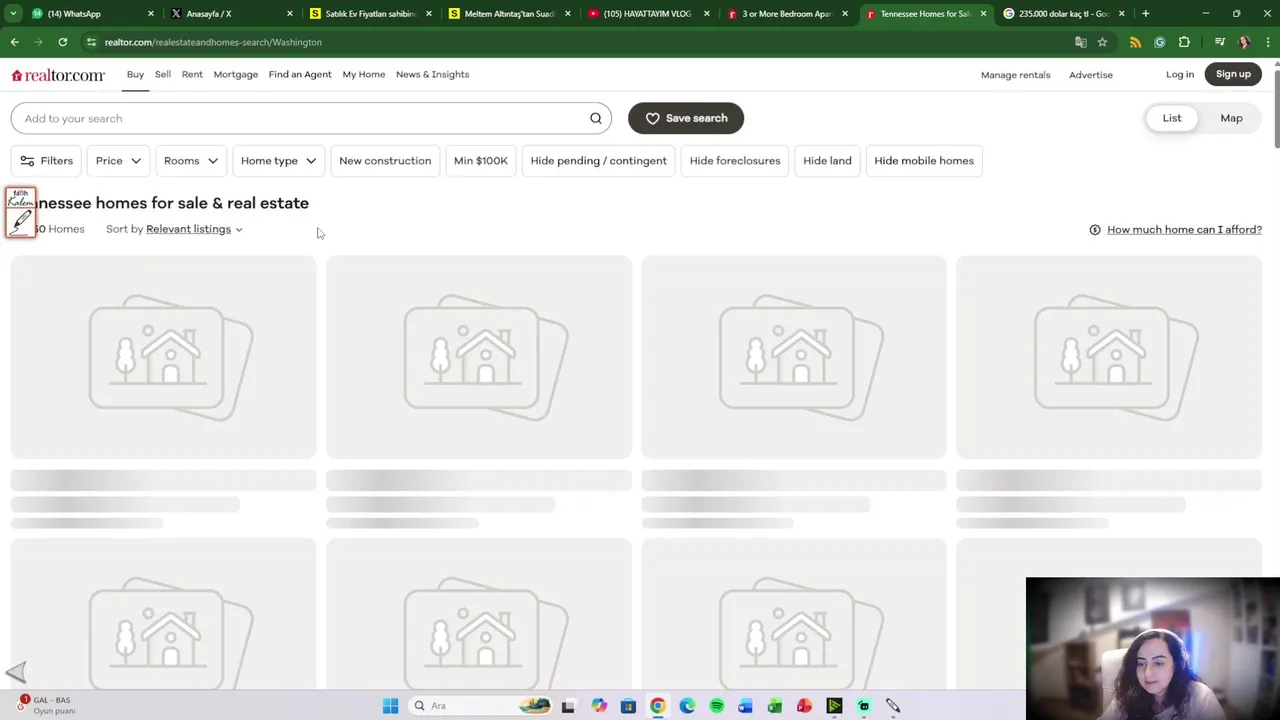Image resolution: width=1280 pixels, height=720 pixels.
Task: Open a new browser tab with plus
Action: [1145, 14]
